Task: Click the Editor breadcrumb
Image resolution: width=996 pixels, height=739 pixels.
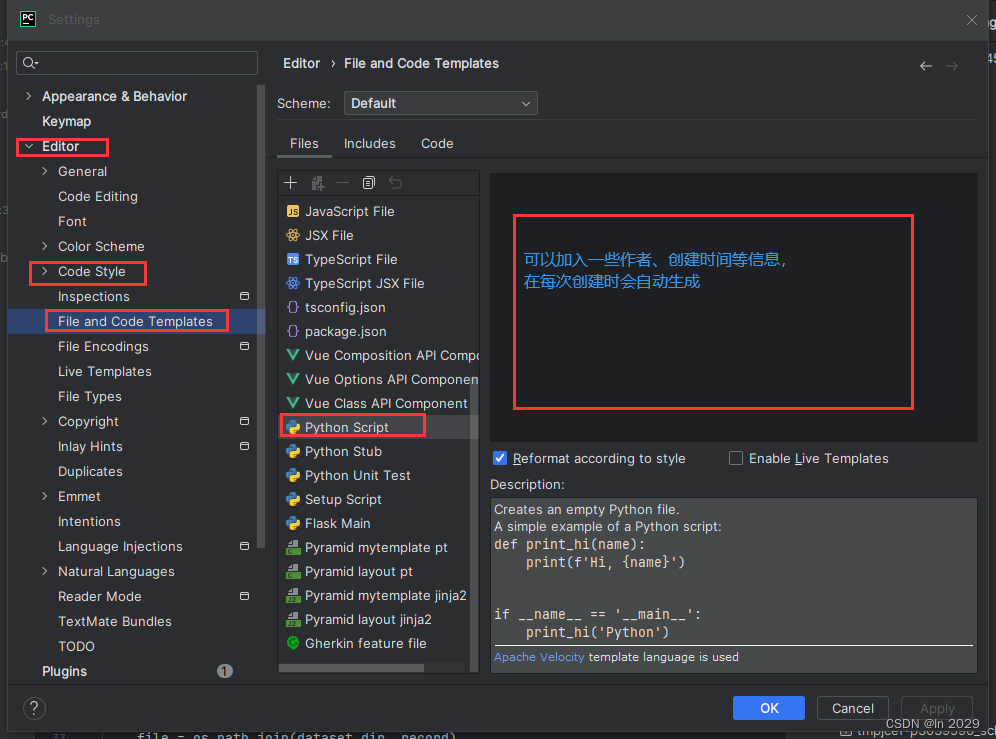Action: (x=302, y=64)
